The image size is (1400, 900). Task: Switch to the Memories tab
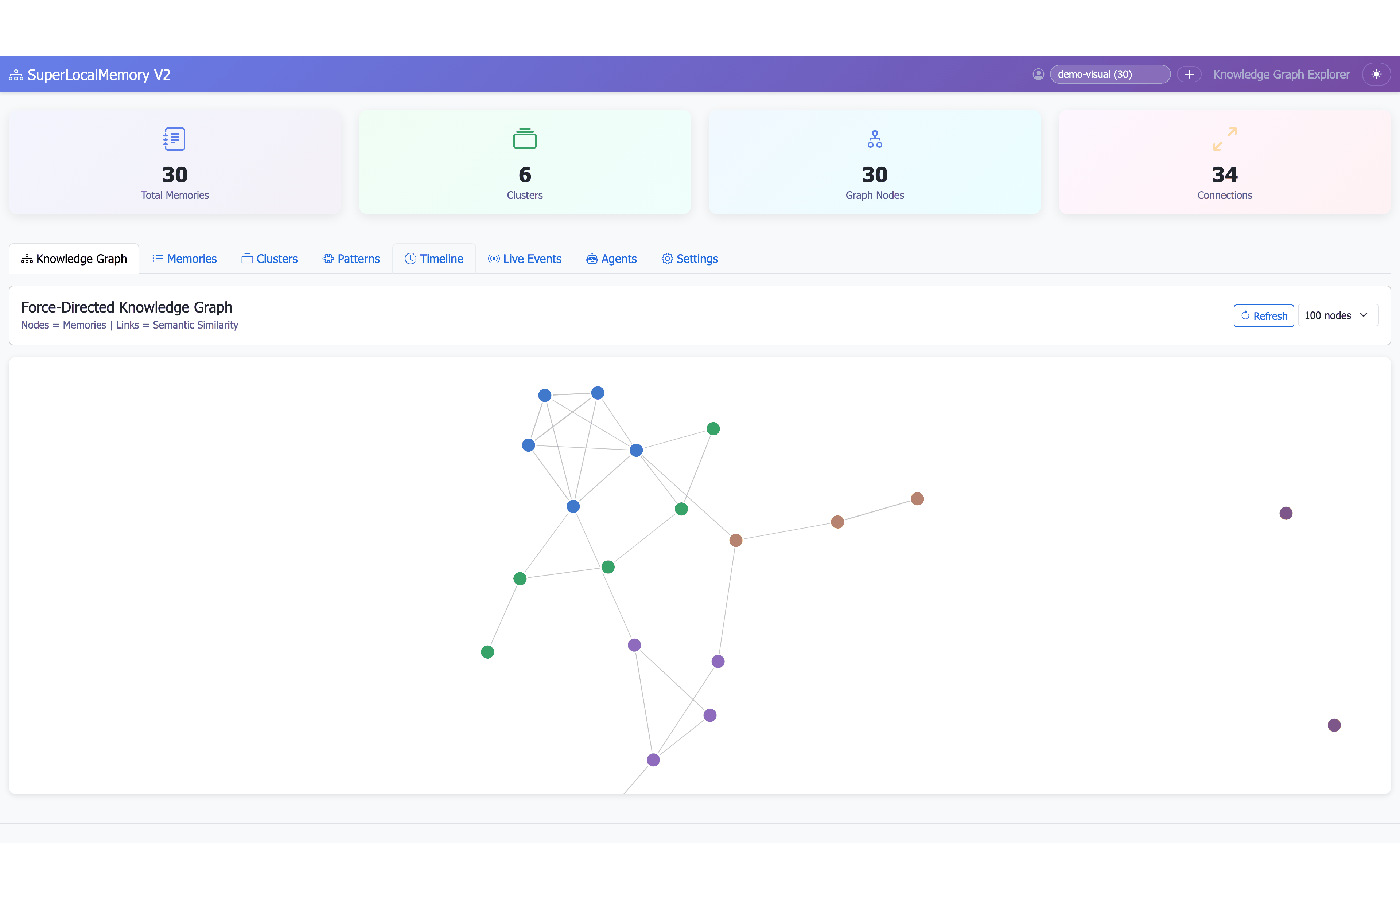184,258
